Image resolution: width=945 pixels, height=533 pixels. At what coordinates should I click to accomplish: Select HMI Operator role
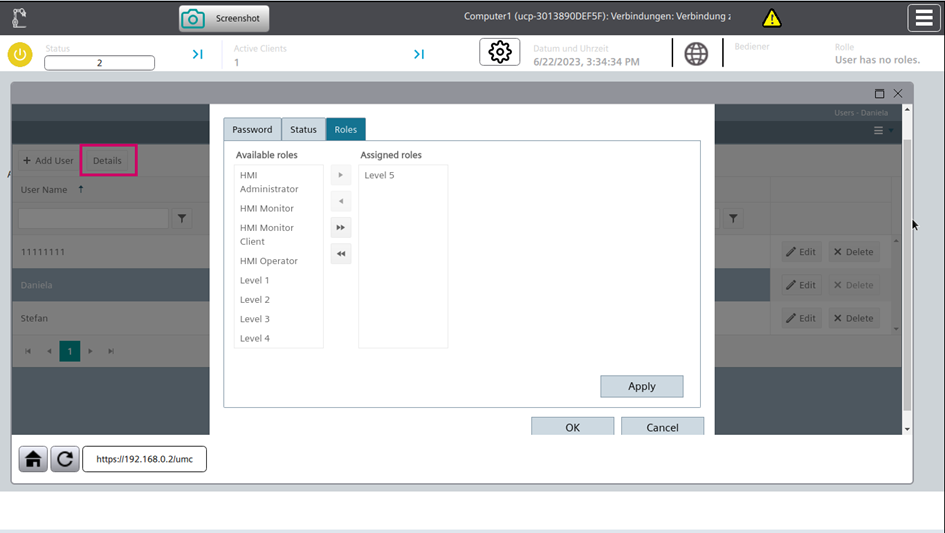pos(278,261)
